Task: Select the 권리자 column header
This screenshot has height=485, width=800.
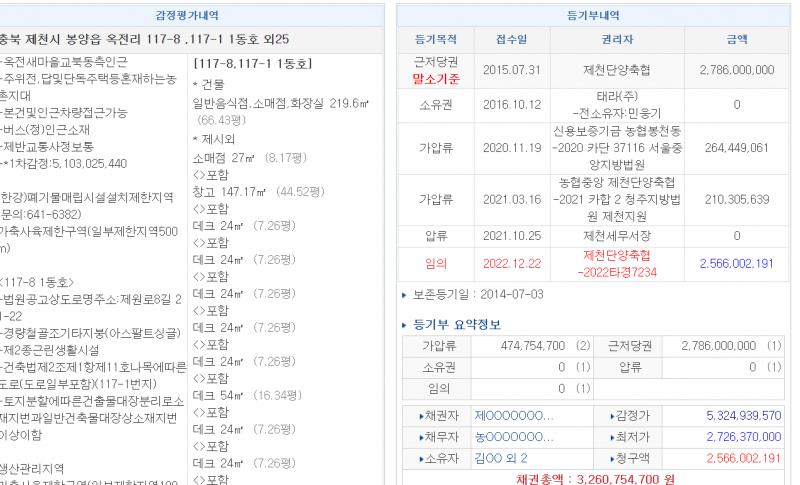Action: (x=617, y=39)
